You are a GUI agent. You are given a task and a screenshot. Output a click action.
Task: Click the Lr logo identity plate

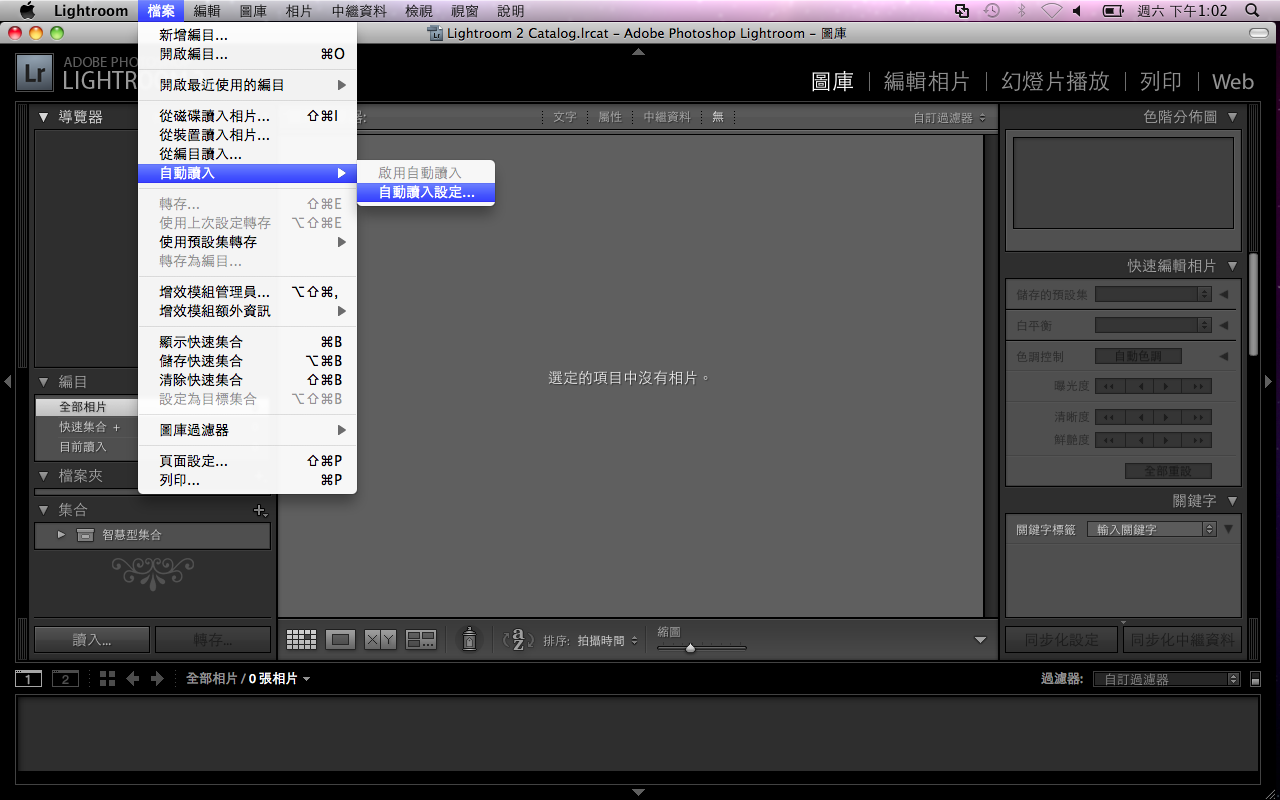click(33, 73)
